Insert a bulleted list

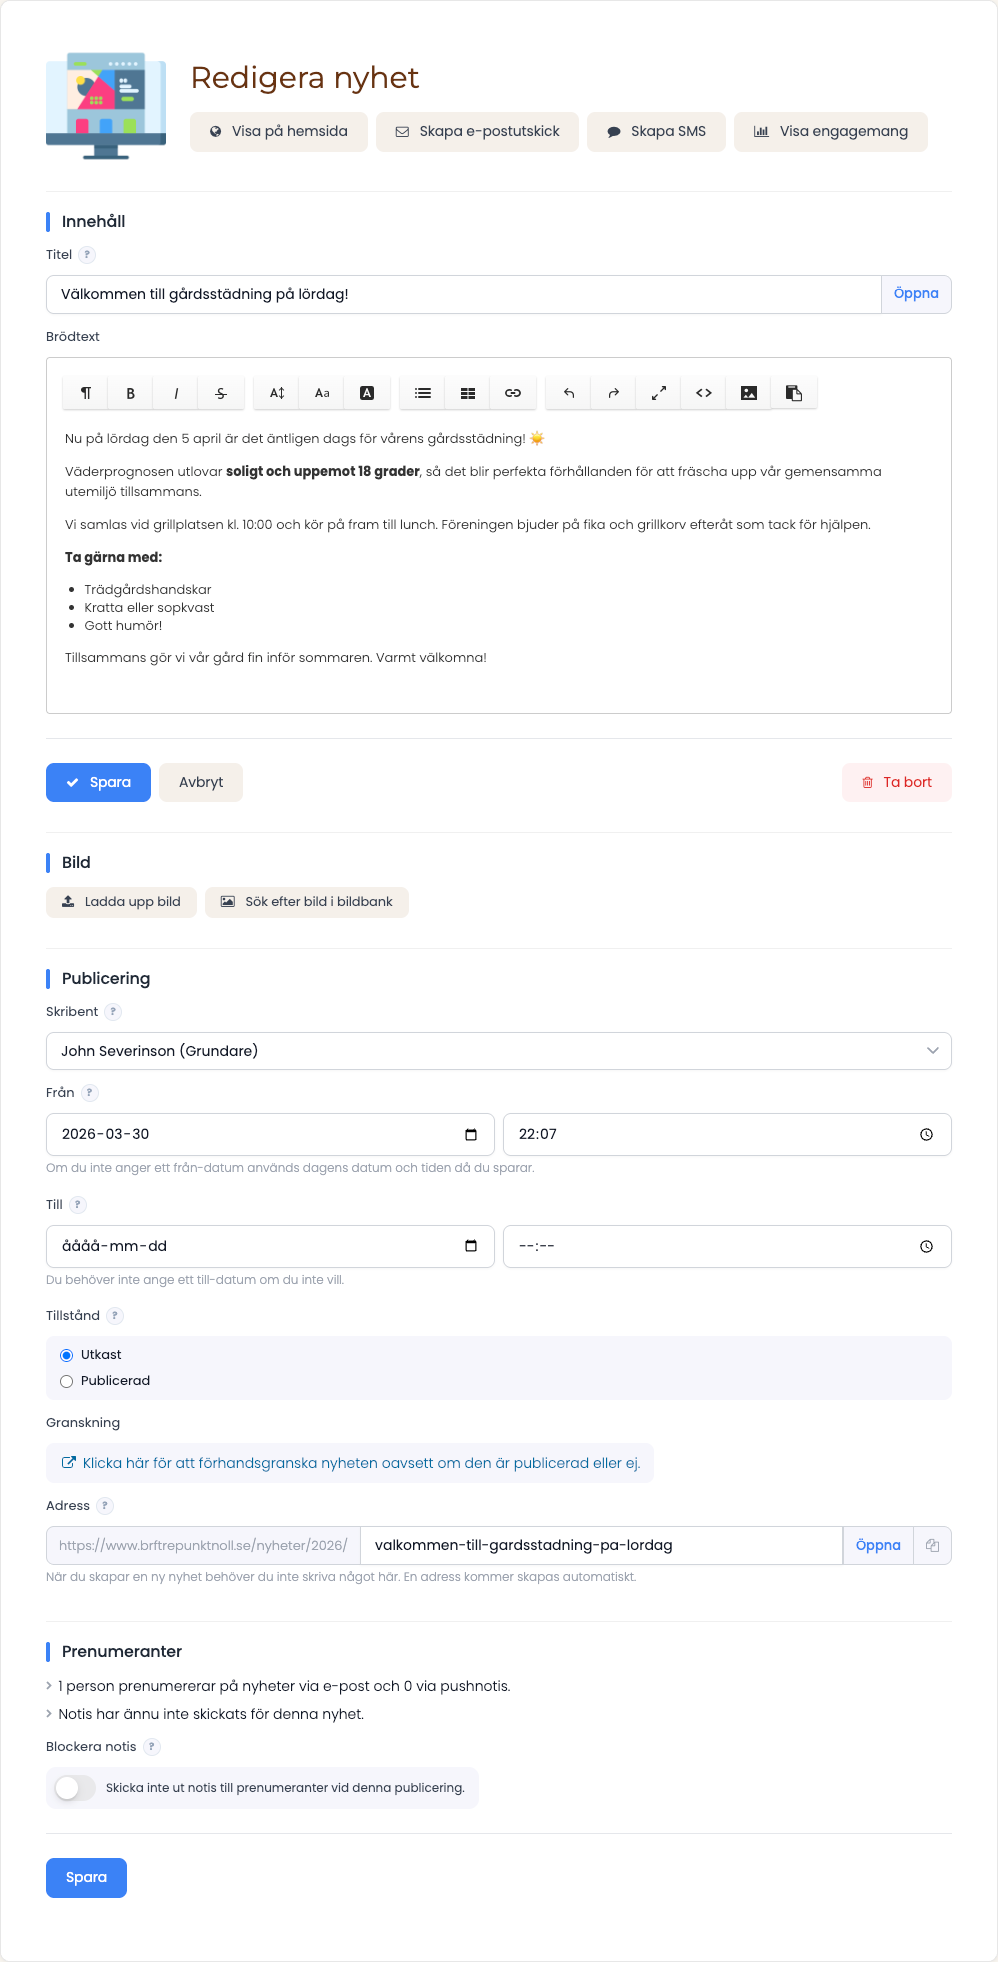click(x=423, y=393)
